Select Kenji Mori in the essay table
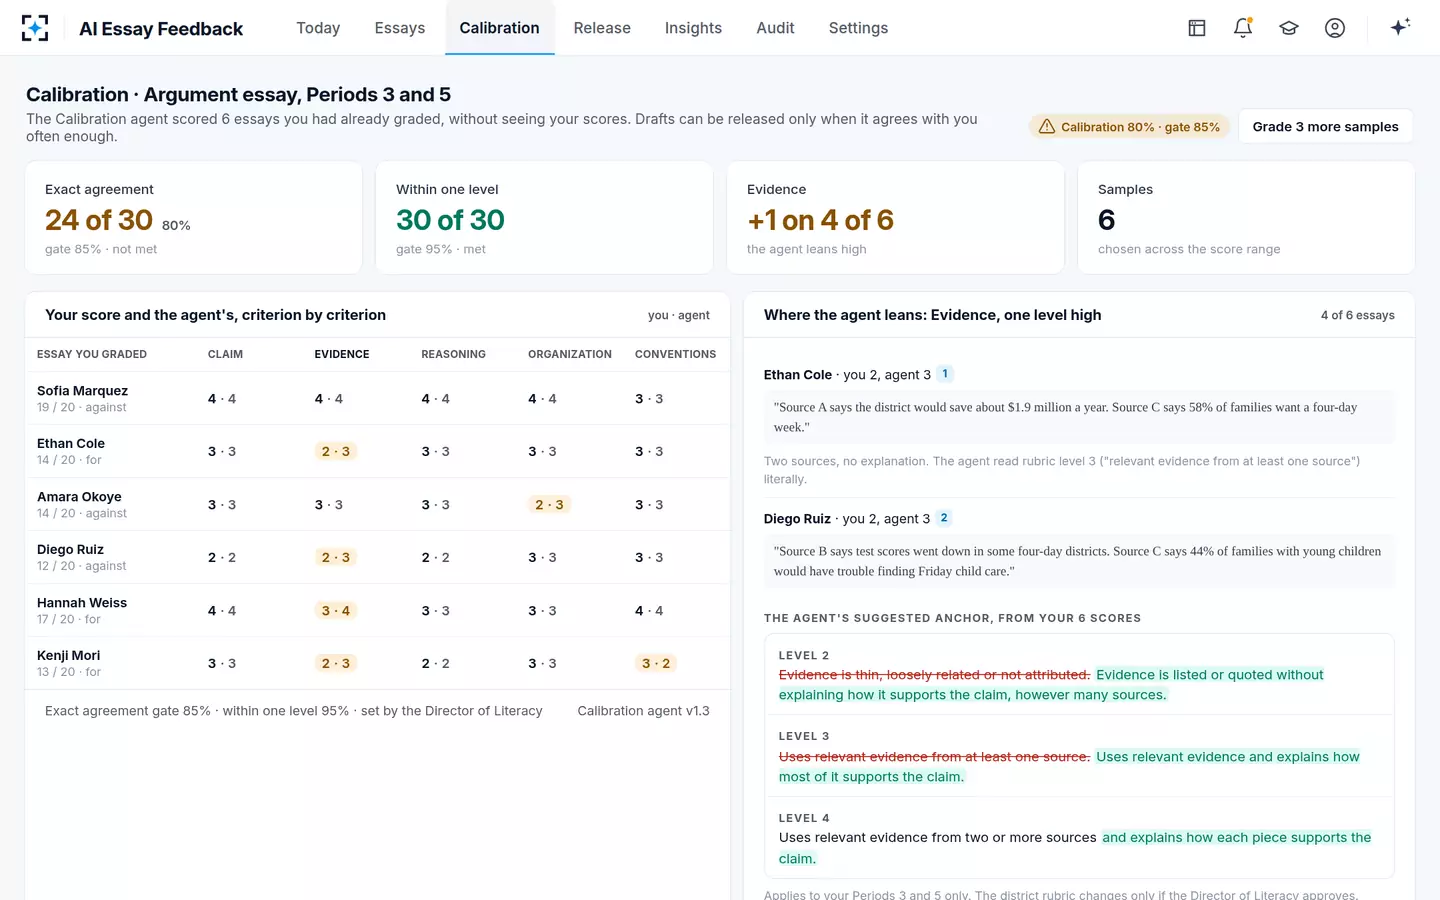This screenshot has height=900, width=1440. tap(69, 656)
